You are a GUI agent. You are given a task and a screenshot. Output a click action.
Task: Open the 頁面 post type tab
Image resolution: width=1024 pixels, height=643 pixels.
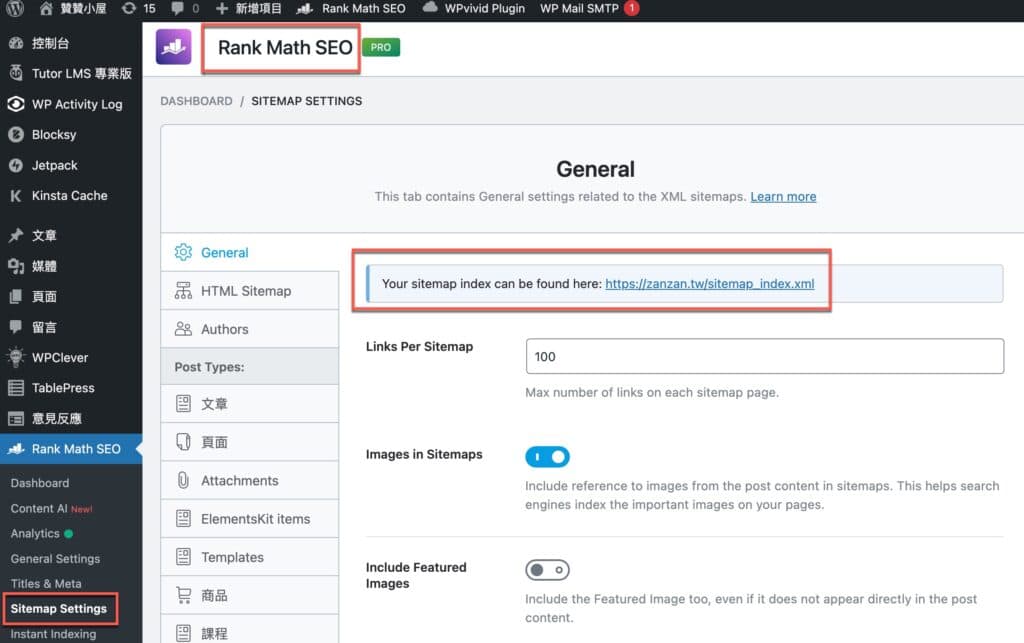coord(249,442)
